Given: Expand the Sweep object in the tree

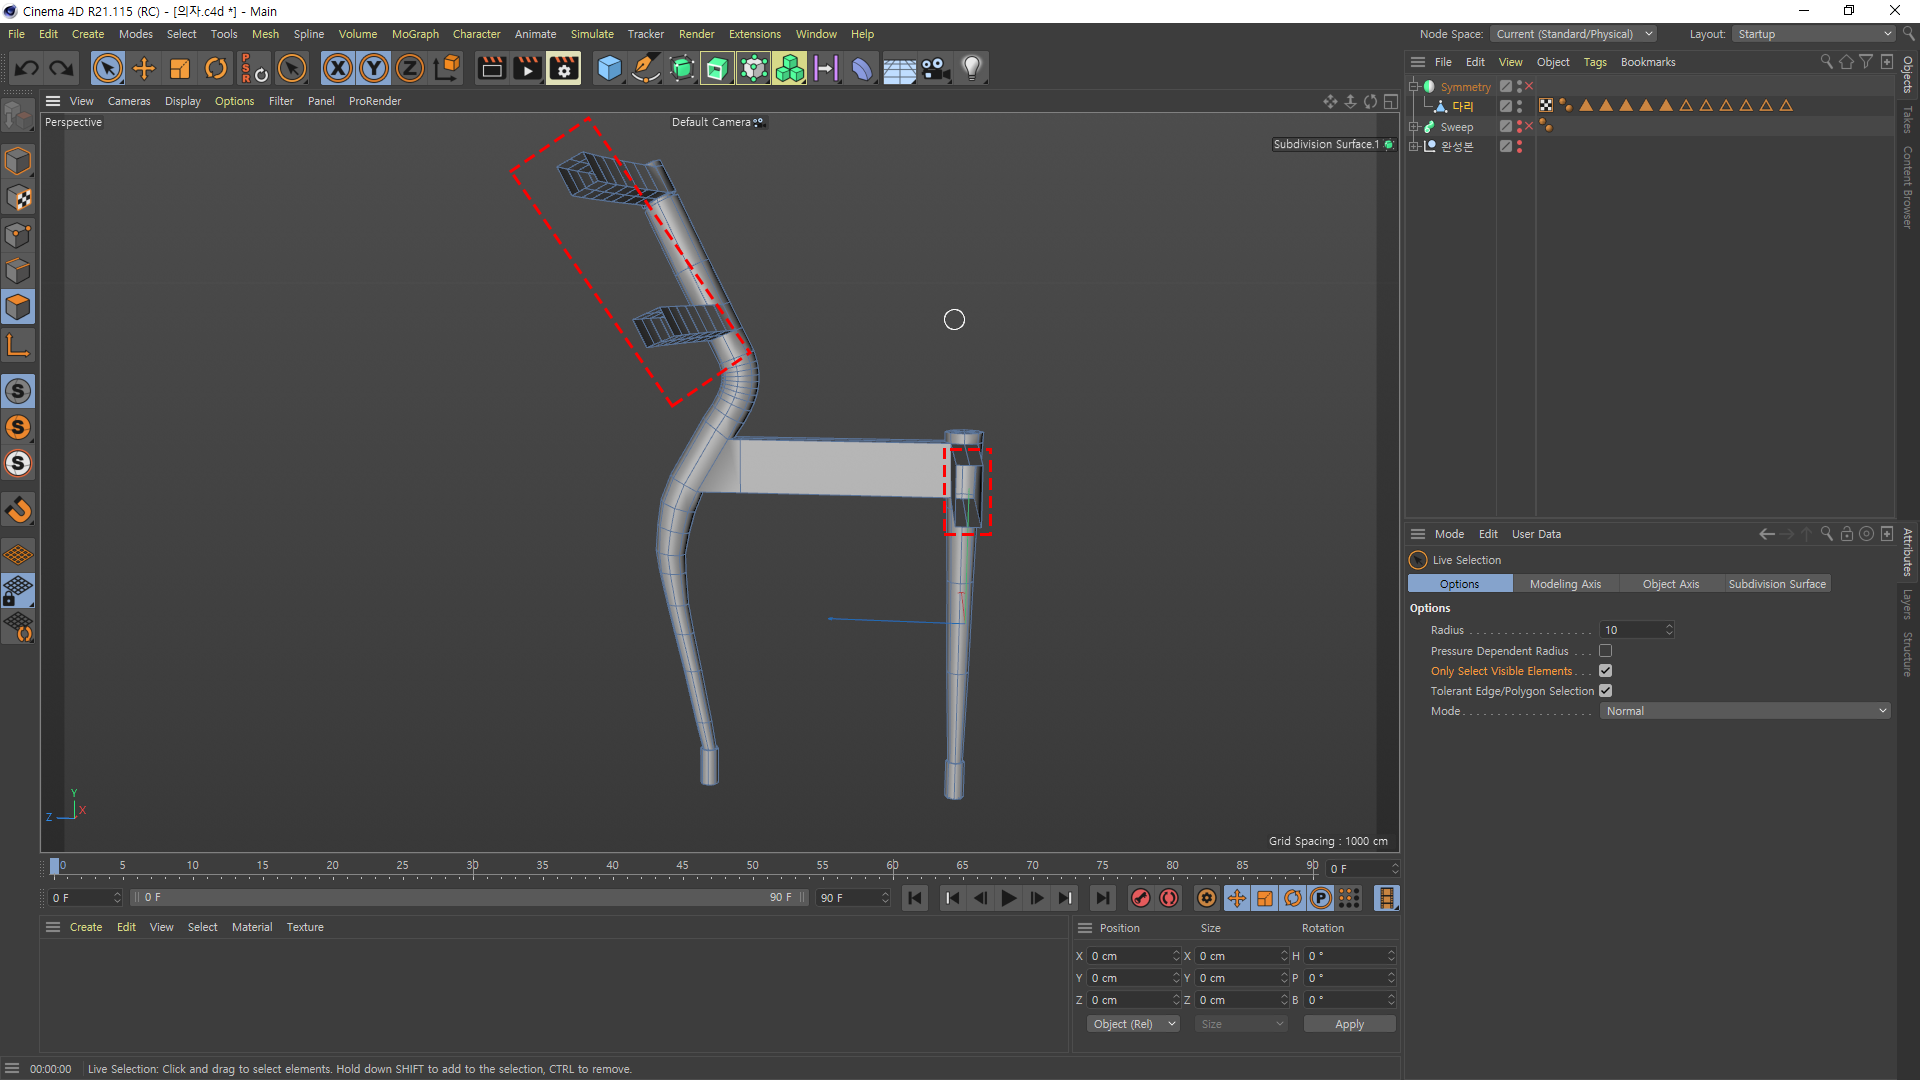Looking at the screenshot, I should (1414, 127).
